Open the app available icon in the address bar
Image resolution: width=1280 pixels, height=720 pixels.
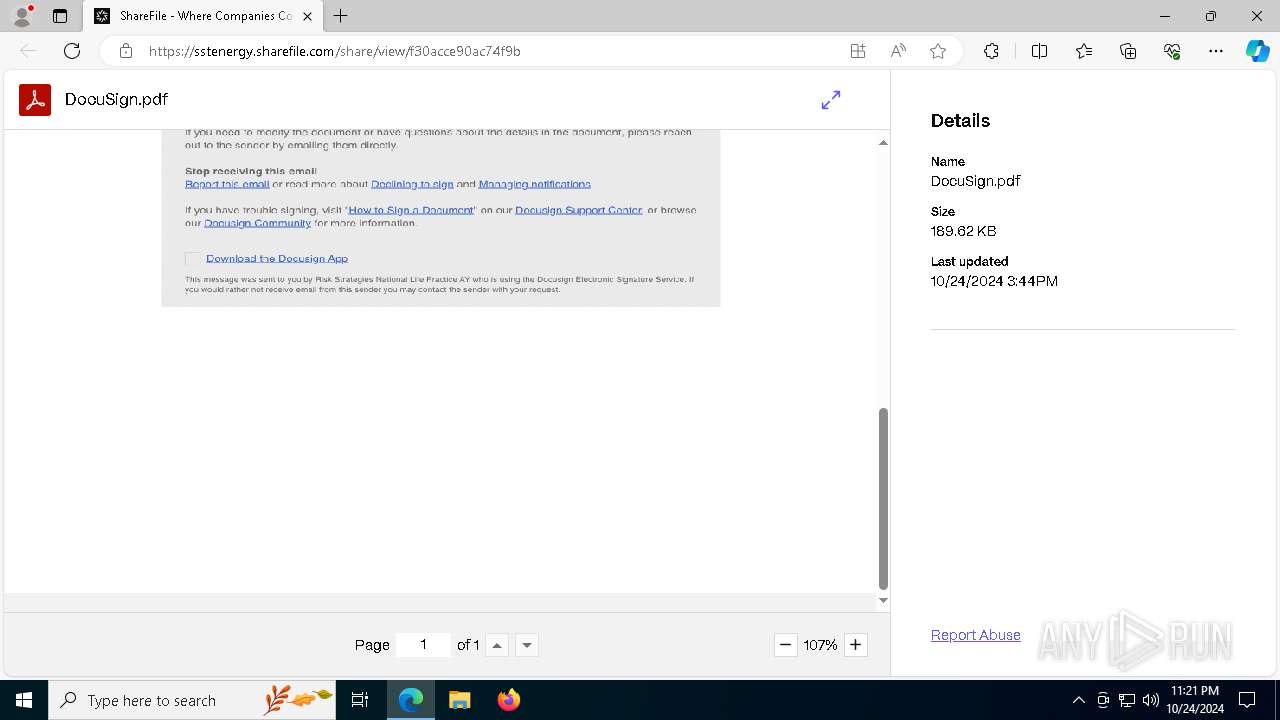pyautogui.click(x=858, y=51)
